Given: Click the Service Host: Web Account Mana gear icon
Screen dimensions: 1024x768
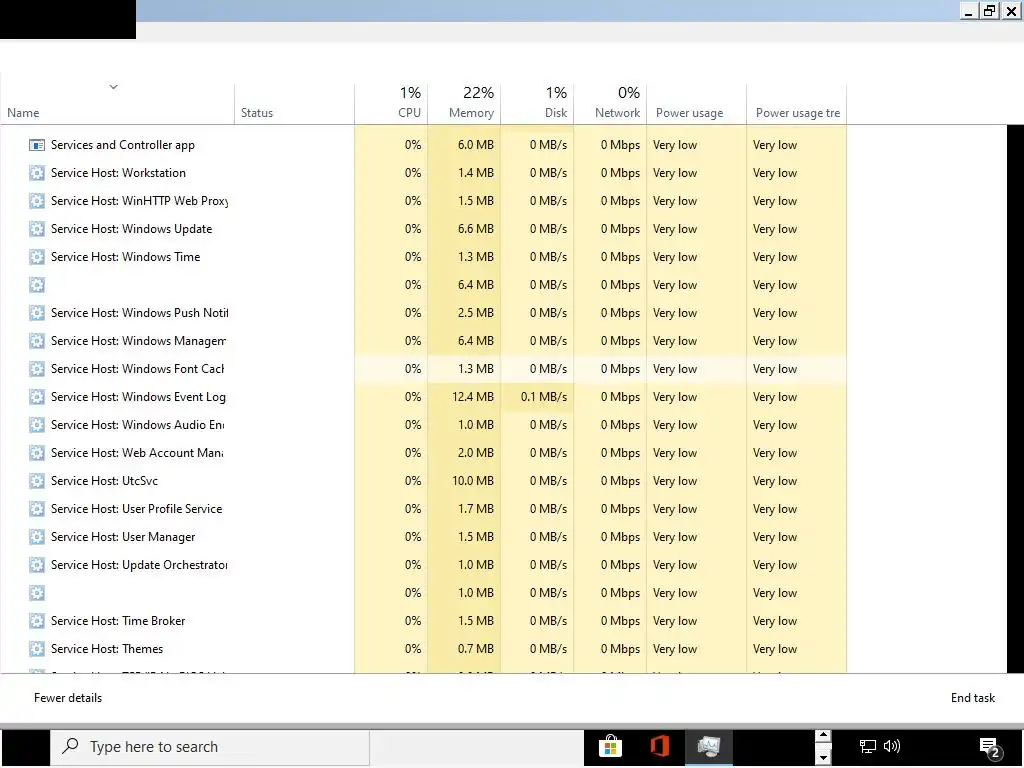Looking at the screenshot, I should click(37, 453).
